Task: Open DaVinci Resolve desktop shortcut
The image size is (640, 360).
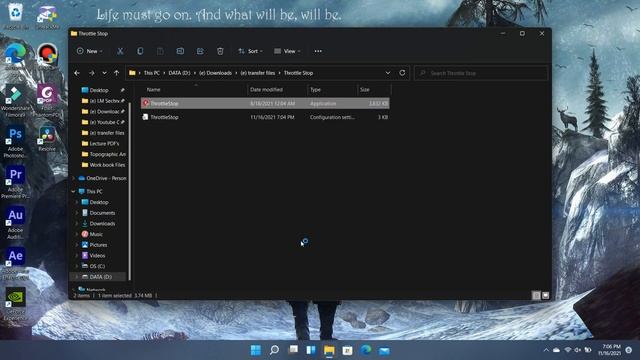Action: (47, 139)
